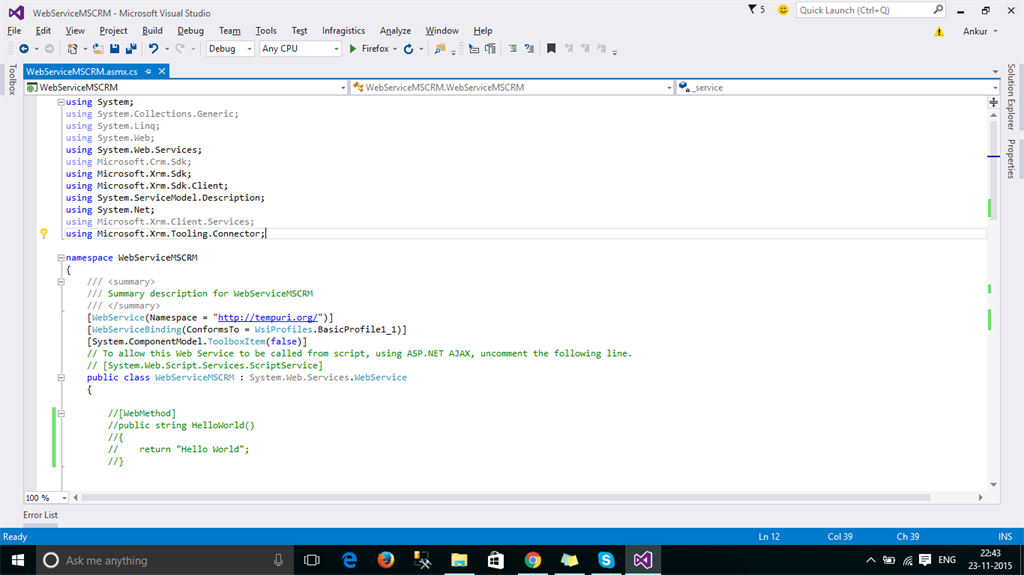1024x575 pixels.
Task: Click the feedback smiley face icon
Action: point(782,10)
